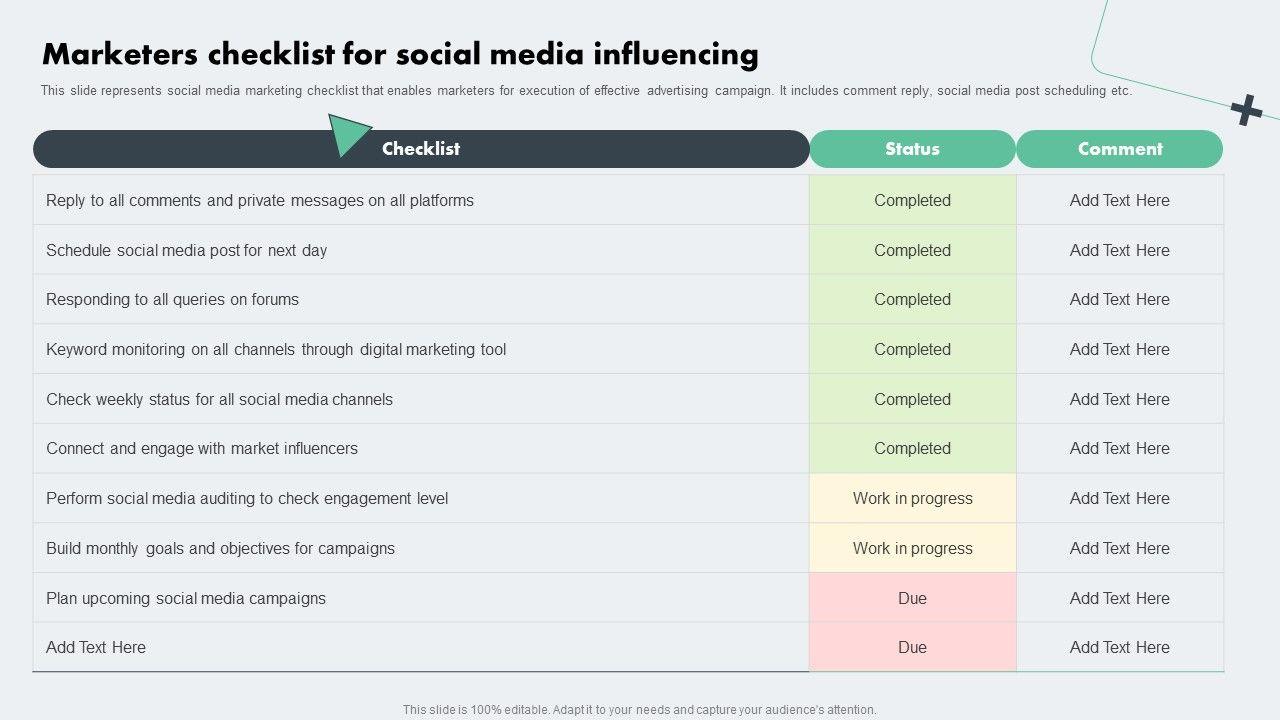This screenshot has height=720, width=1280.
Task: Click comment field for 'Reply to all comments' row
Action: [x=1119, y=200]
